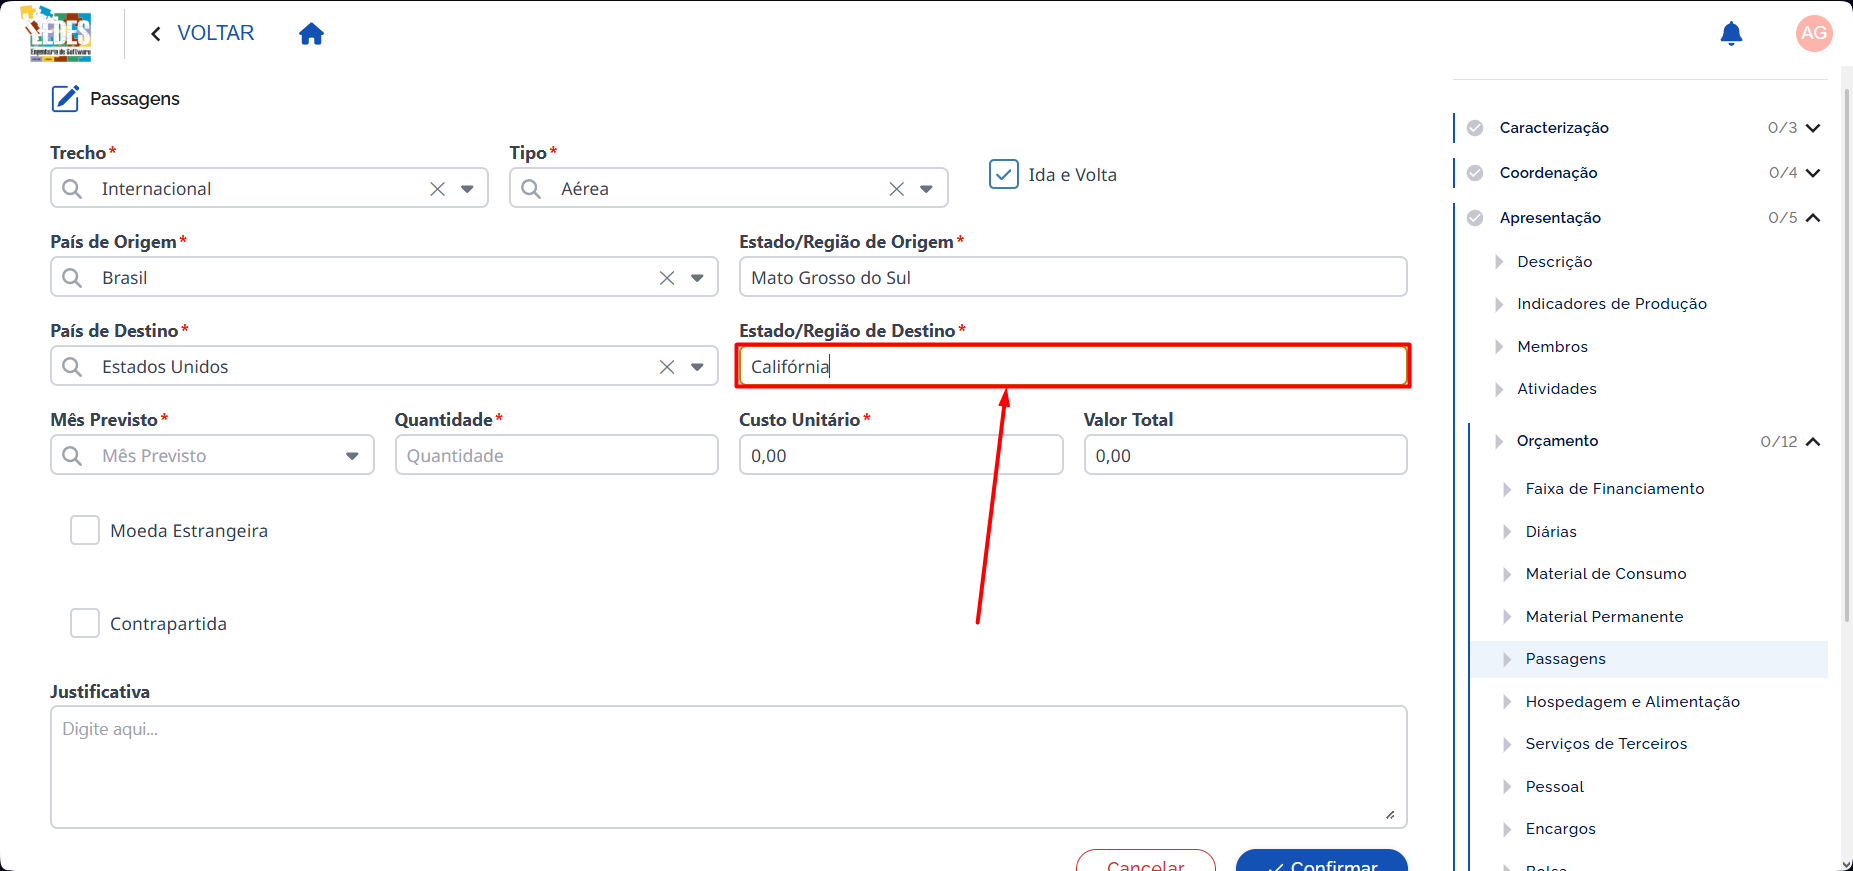Click the Passagens edit pencil icon

[x=65, y=98]
